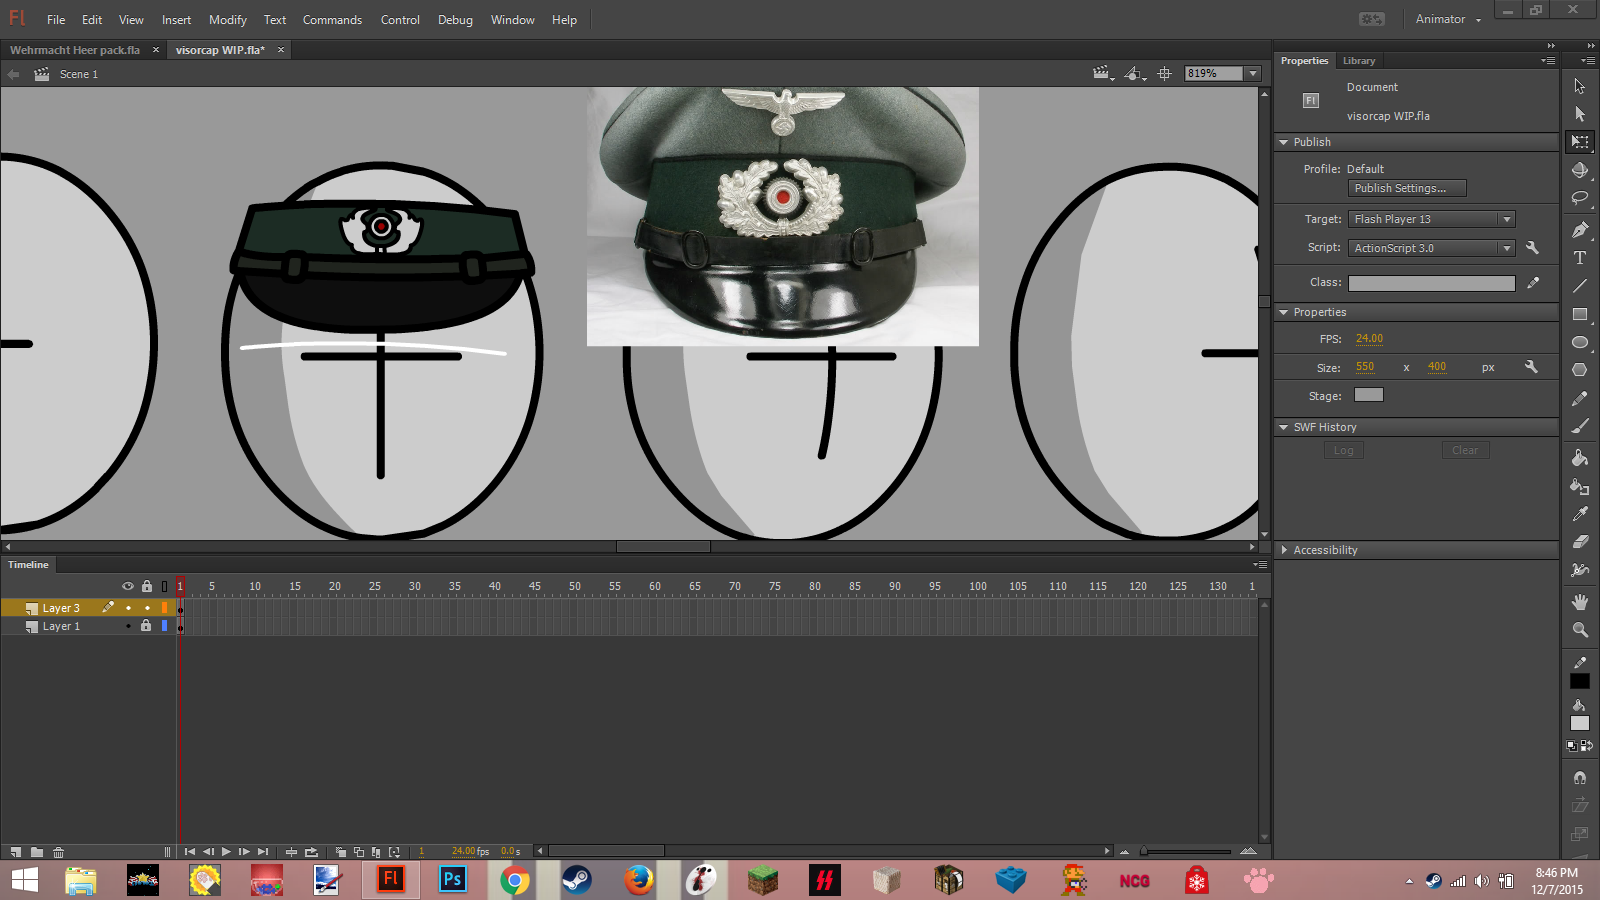Toggle lock for all layers
The image size is (1600, 900).
click(147, 586)
